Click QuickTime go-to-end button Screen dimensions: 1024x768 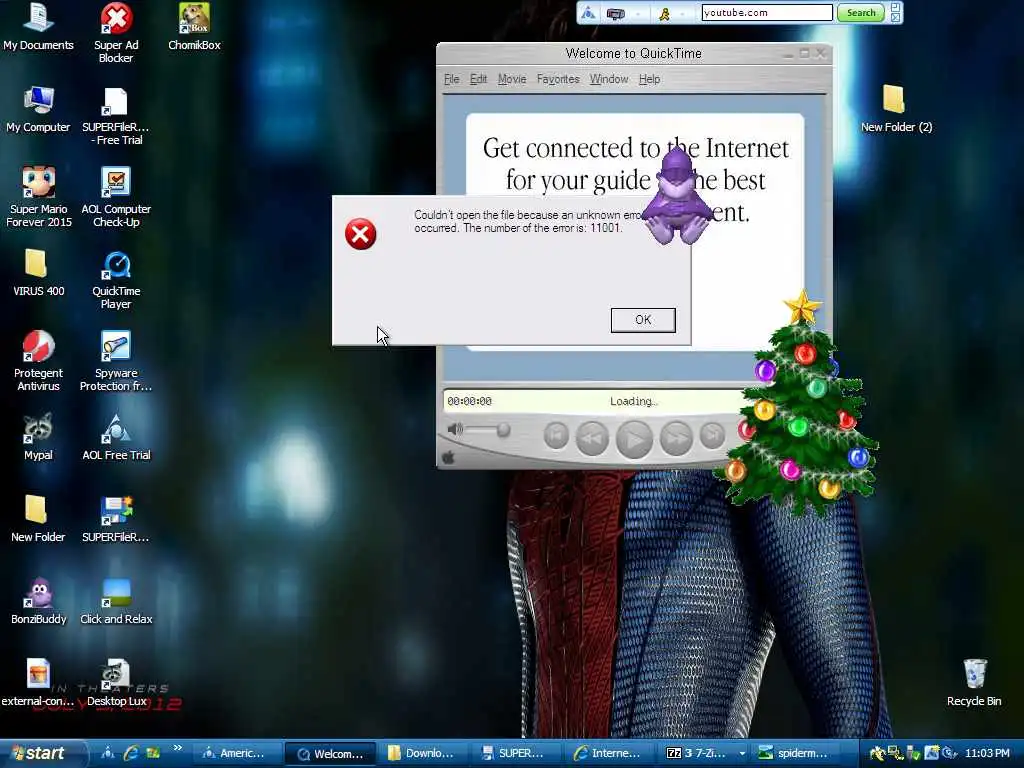pos(712,436)
